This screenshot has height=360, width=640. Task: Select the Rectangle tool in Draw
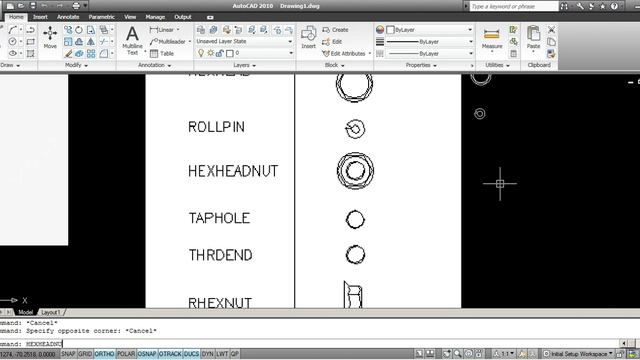click(31, 42)
